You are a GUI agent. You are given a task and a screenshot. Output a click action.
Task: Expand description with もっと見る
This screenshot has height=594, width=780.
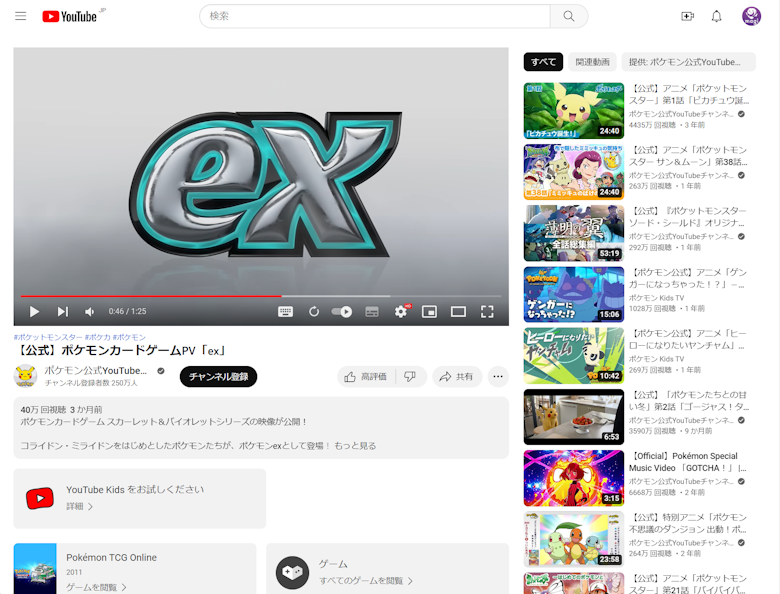[x=354, y=446]
